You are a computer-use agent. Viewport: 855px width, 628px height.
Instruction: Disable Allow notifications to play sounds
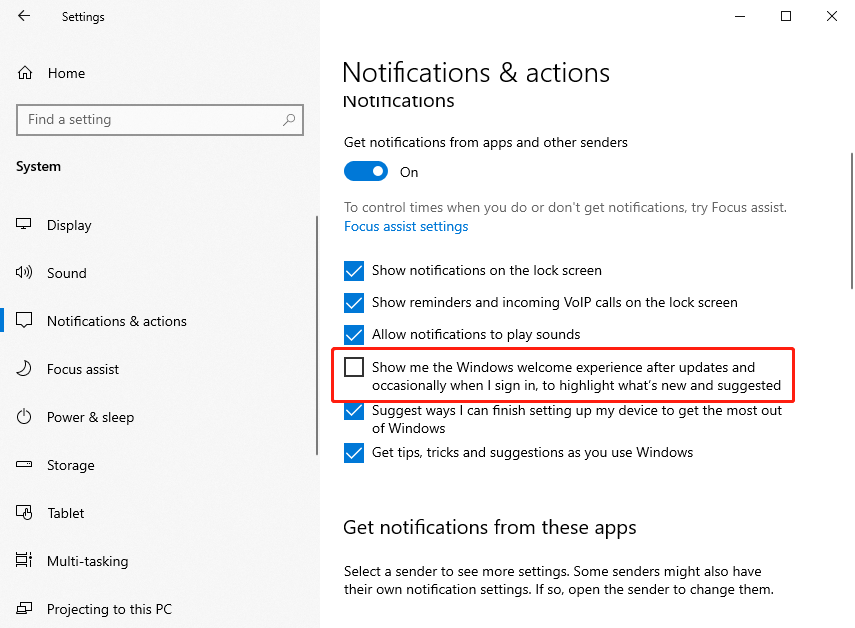coord(354,335)
